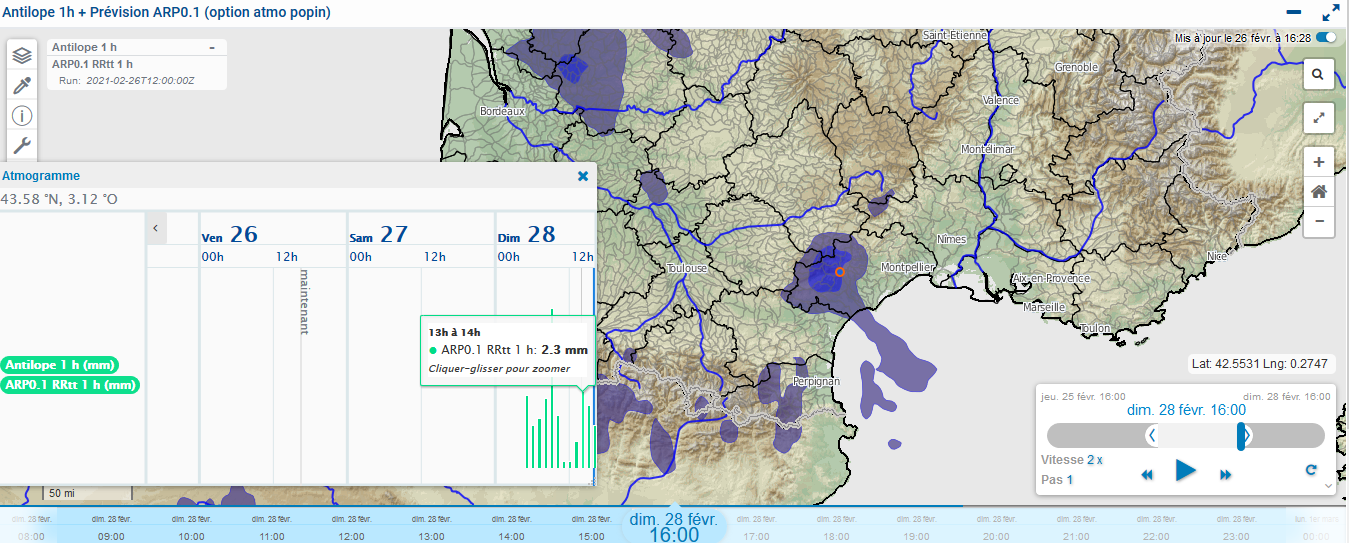The image size is (1349, 543).
Task: Collapse the time player panel chevron
Action: [1328, 485]
